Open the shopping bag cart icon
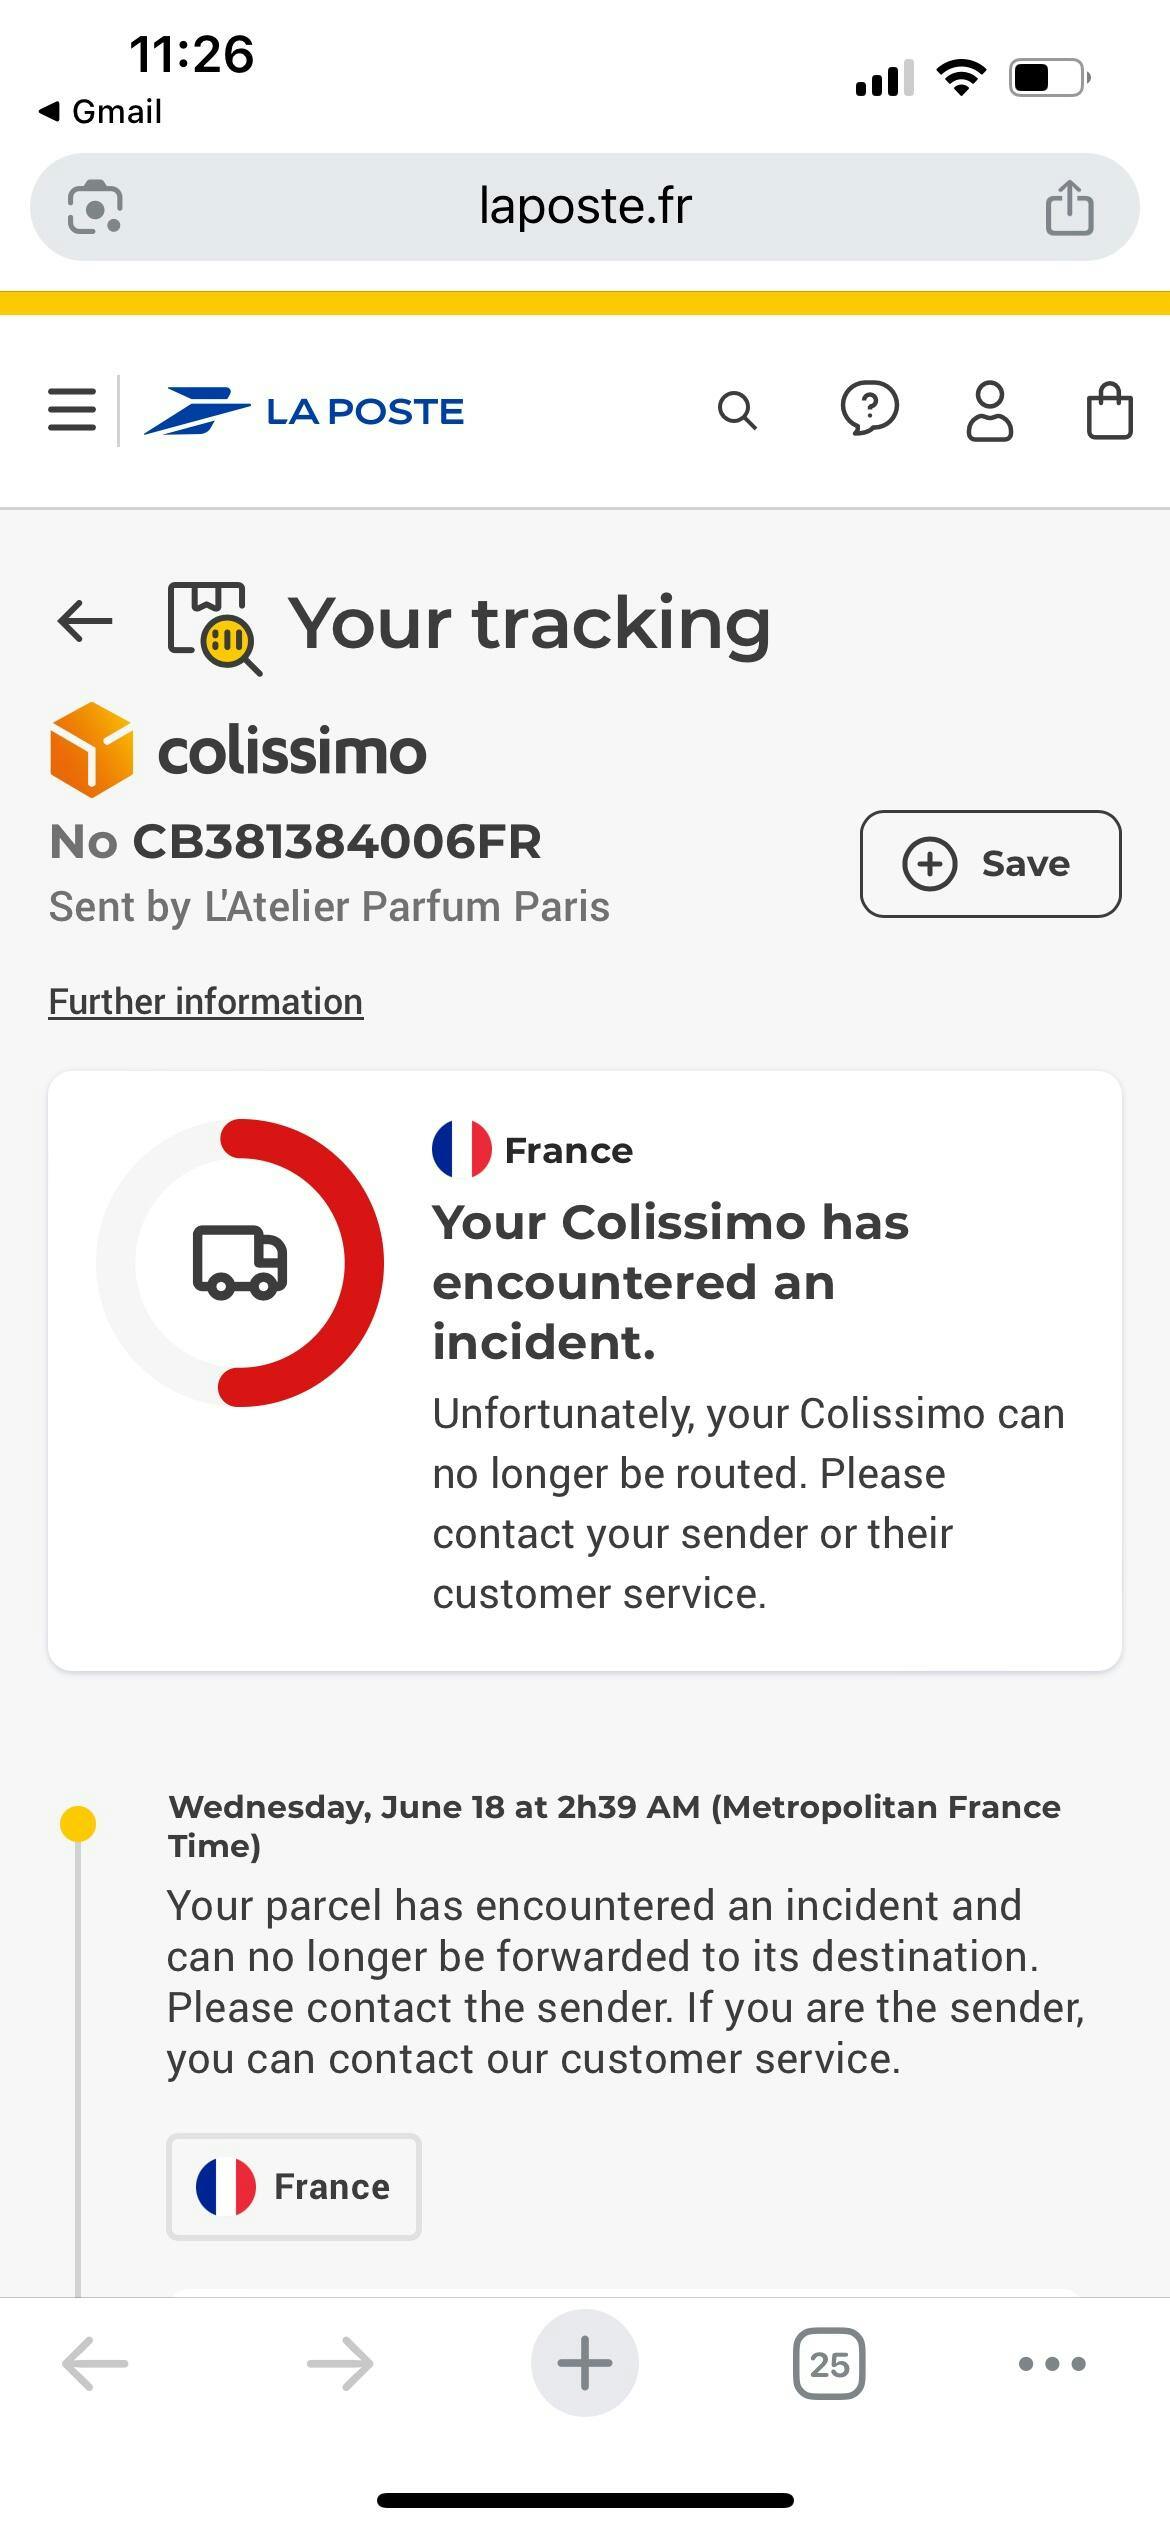The height and width of the screenshot is (2532, 1170). tap(1110, 411)
